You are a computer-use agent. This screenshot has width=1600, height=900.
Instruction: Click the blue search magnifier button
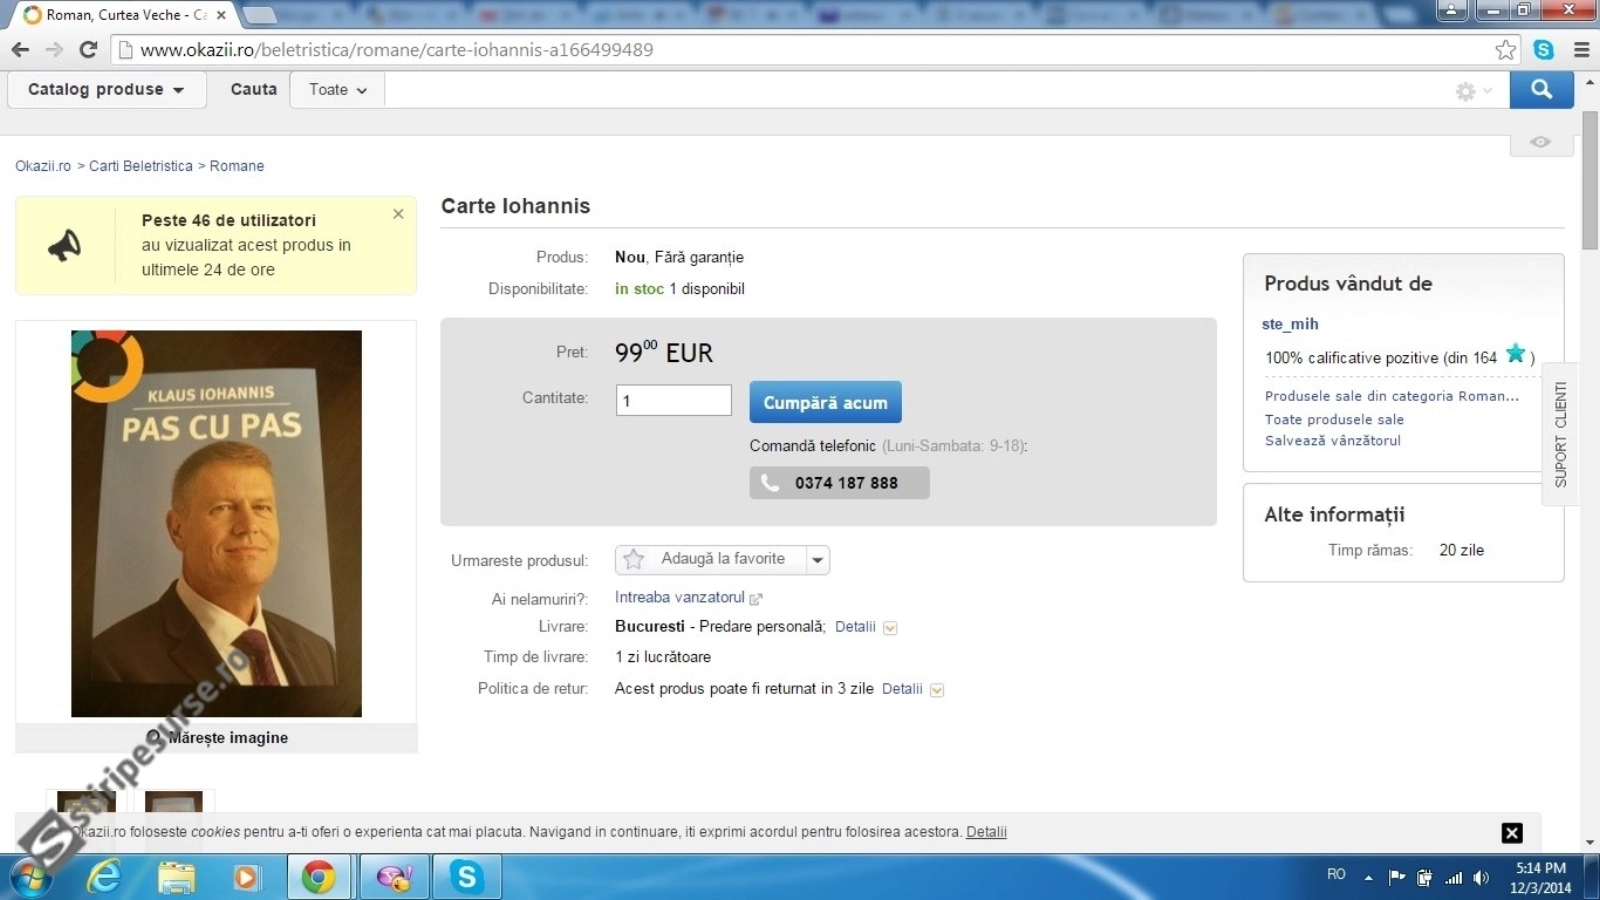(x=1541, y=90)
